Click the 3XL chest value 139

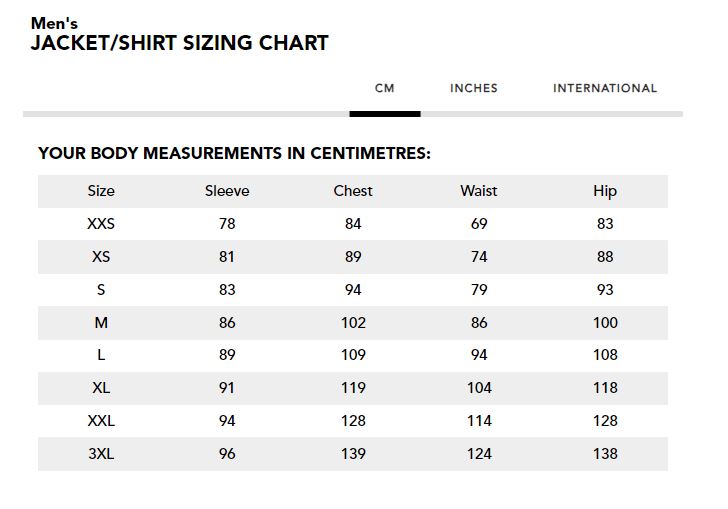353,454
